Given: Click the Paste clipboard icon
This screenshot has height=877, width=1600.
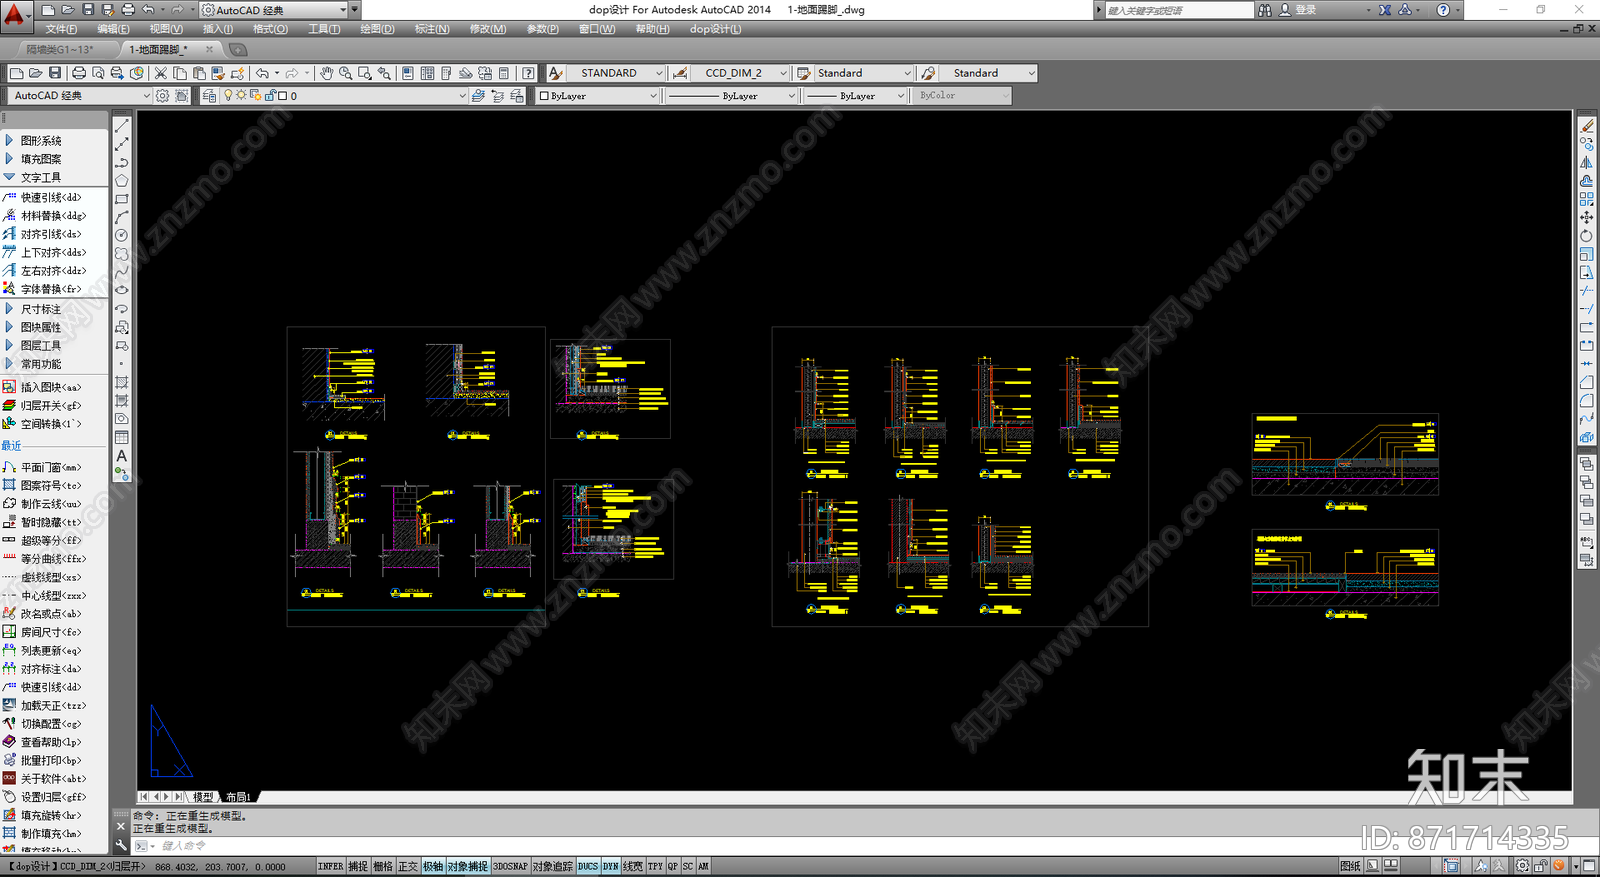Looking at the screenshot, I should (x=199, y=73).
